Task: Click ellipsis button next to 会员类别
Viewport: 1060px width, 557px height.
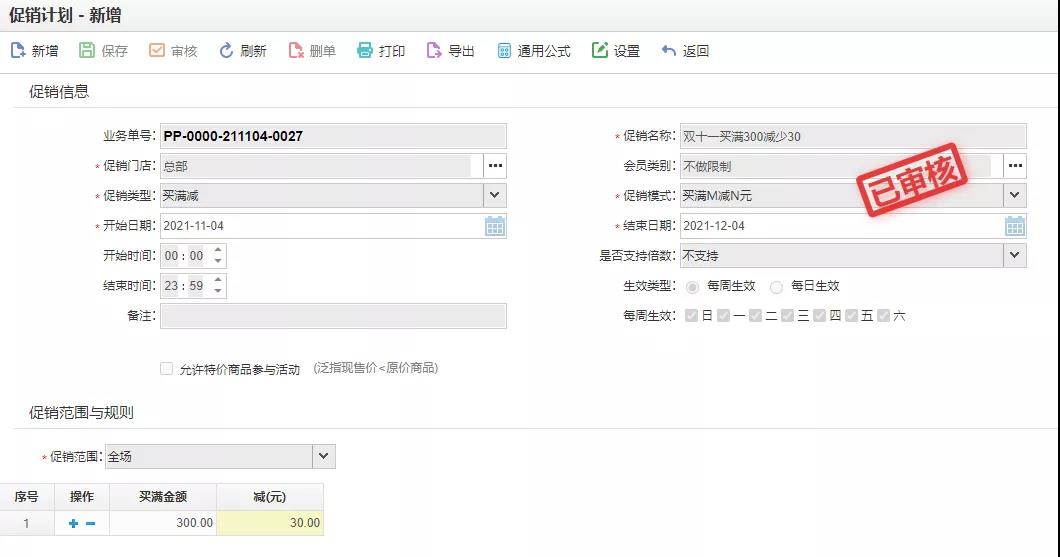Action: 1015,166
